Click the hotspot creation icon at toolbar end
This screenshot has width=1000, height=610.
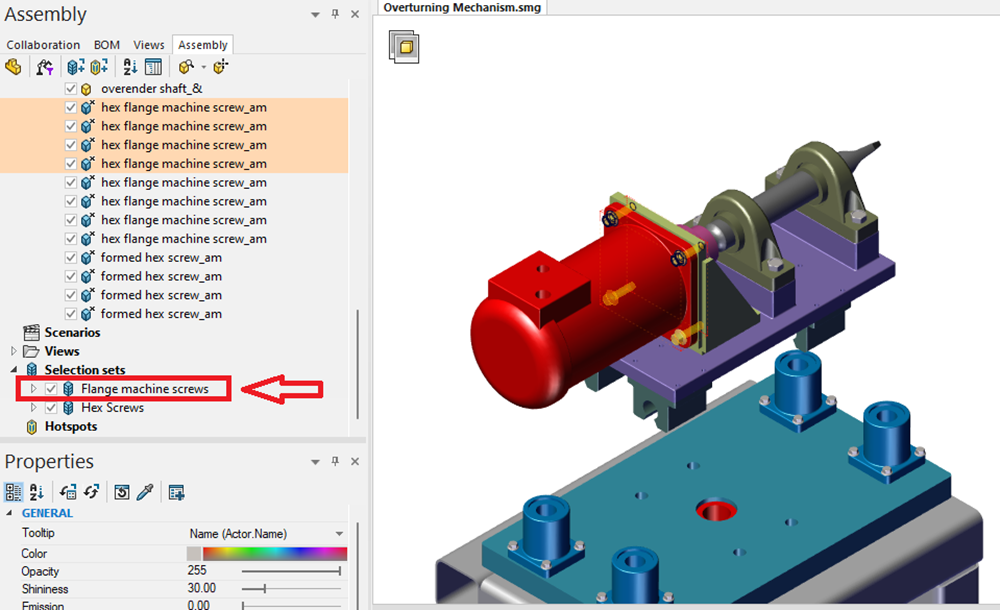221,66
